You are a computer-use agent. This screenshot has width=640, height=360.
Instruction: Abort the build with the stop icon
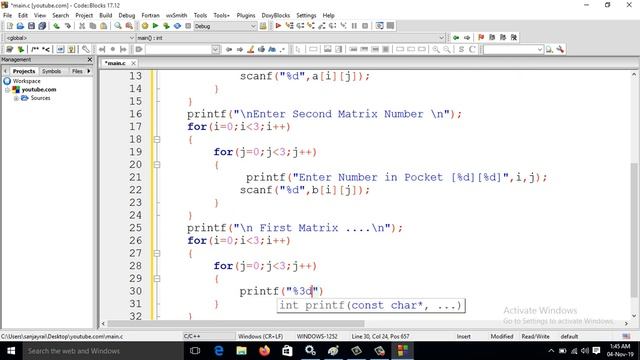pyautogui.click(x=188, y=26)
